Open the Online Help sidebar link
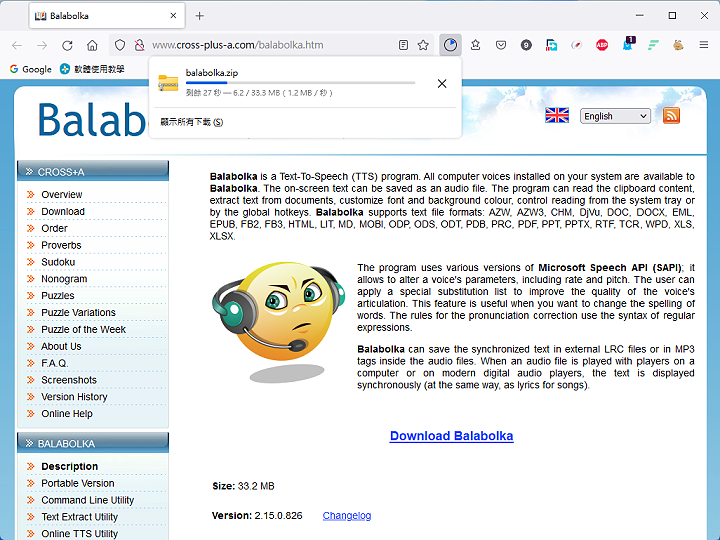This screenshot has width=720, height=540. (67, 414)
